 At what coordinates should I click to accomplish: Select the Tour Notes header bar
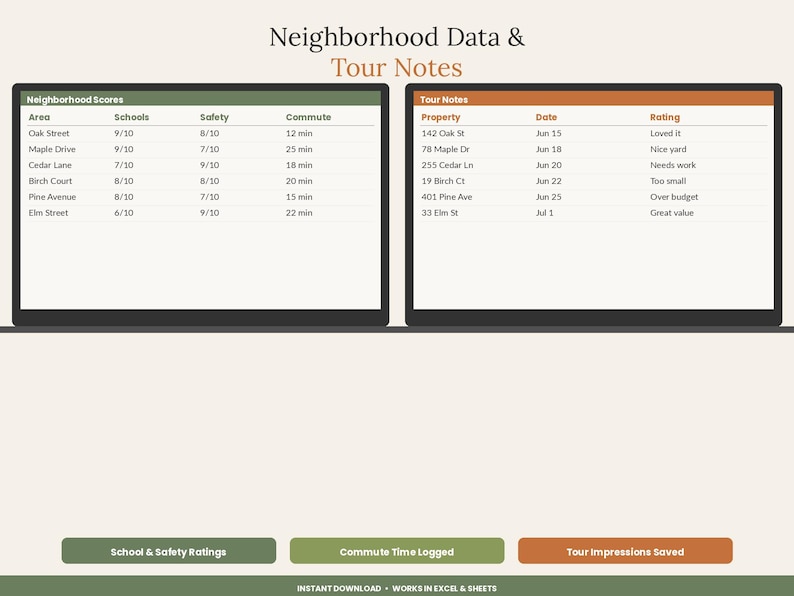(x=593, y=99)
